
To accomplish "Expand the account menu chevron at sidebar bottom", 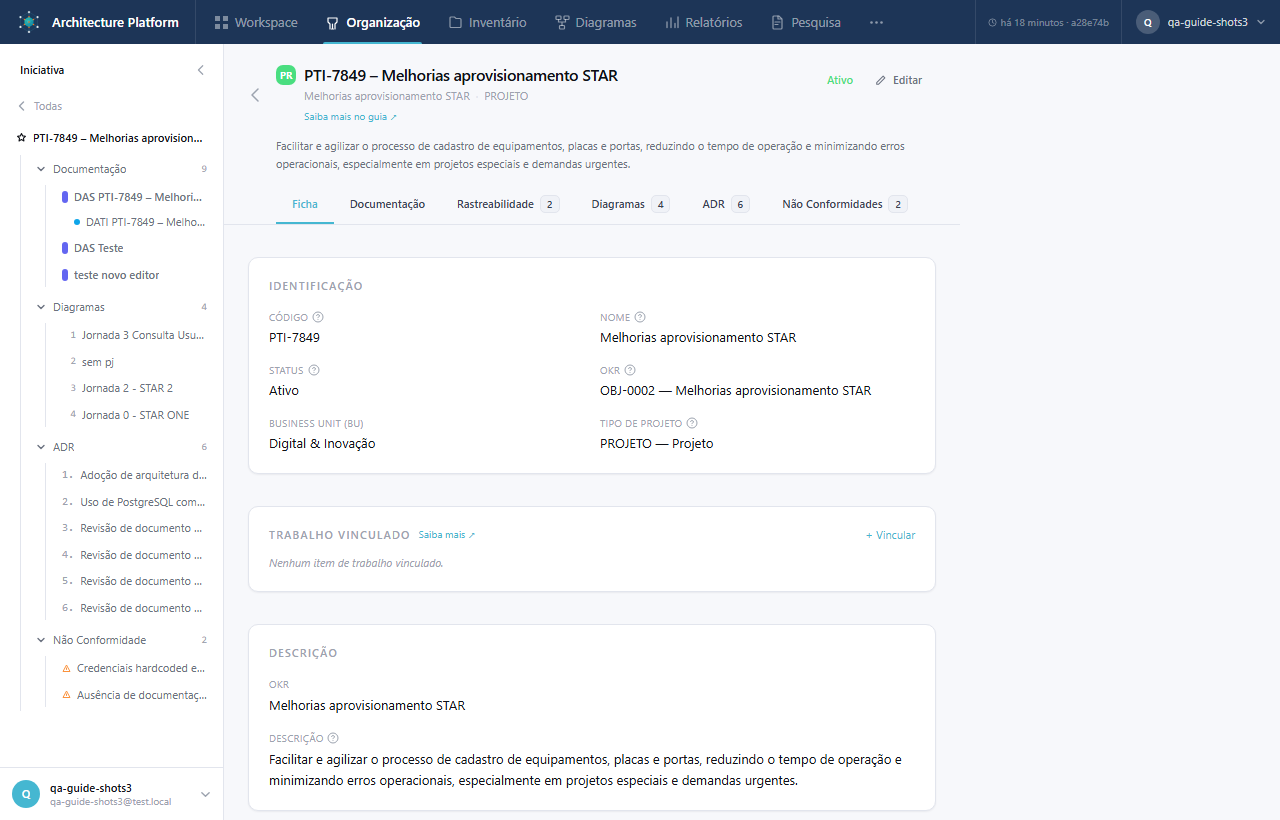I will pyautogui.click(x=206, y=794).
